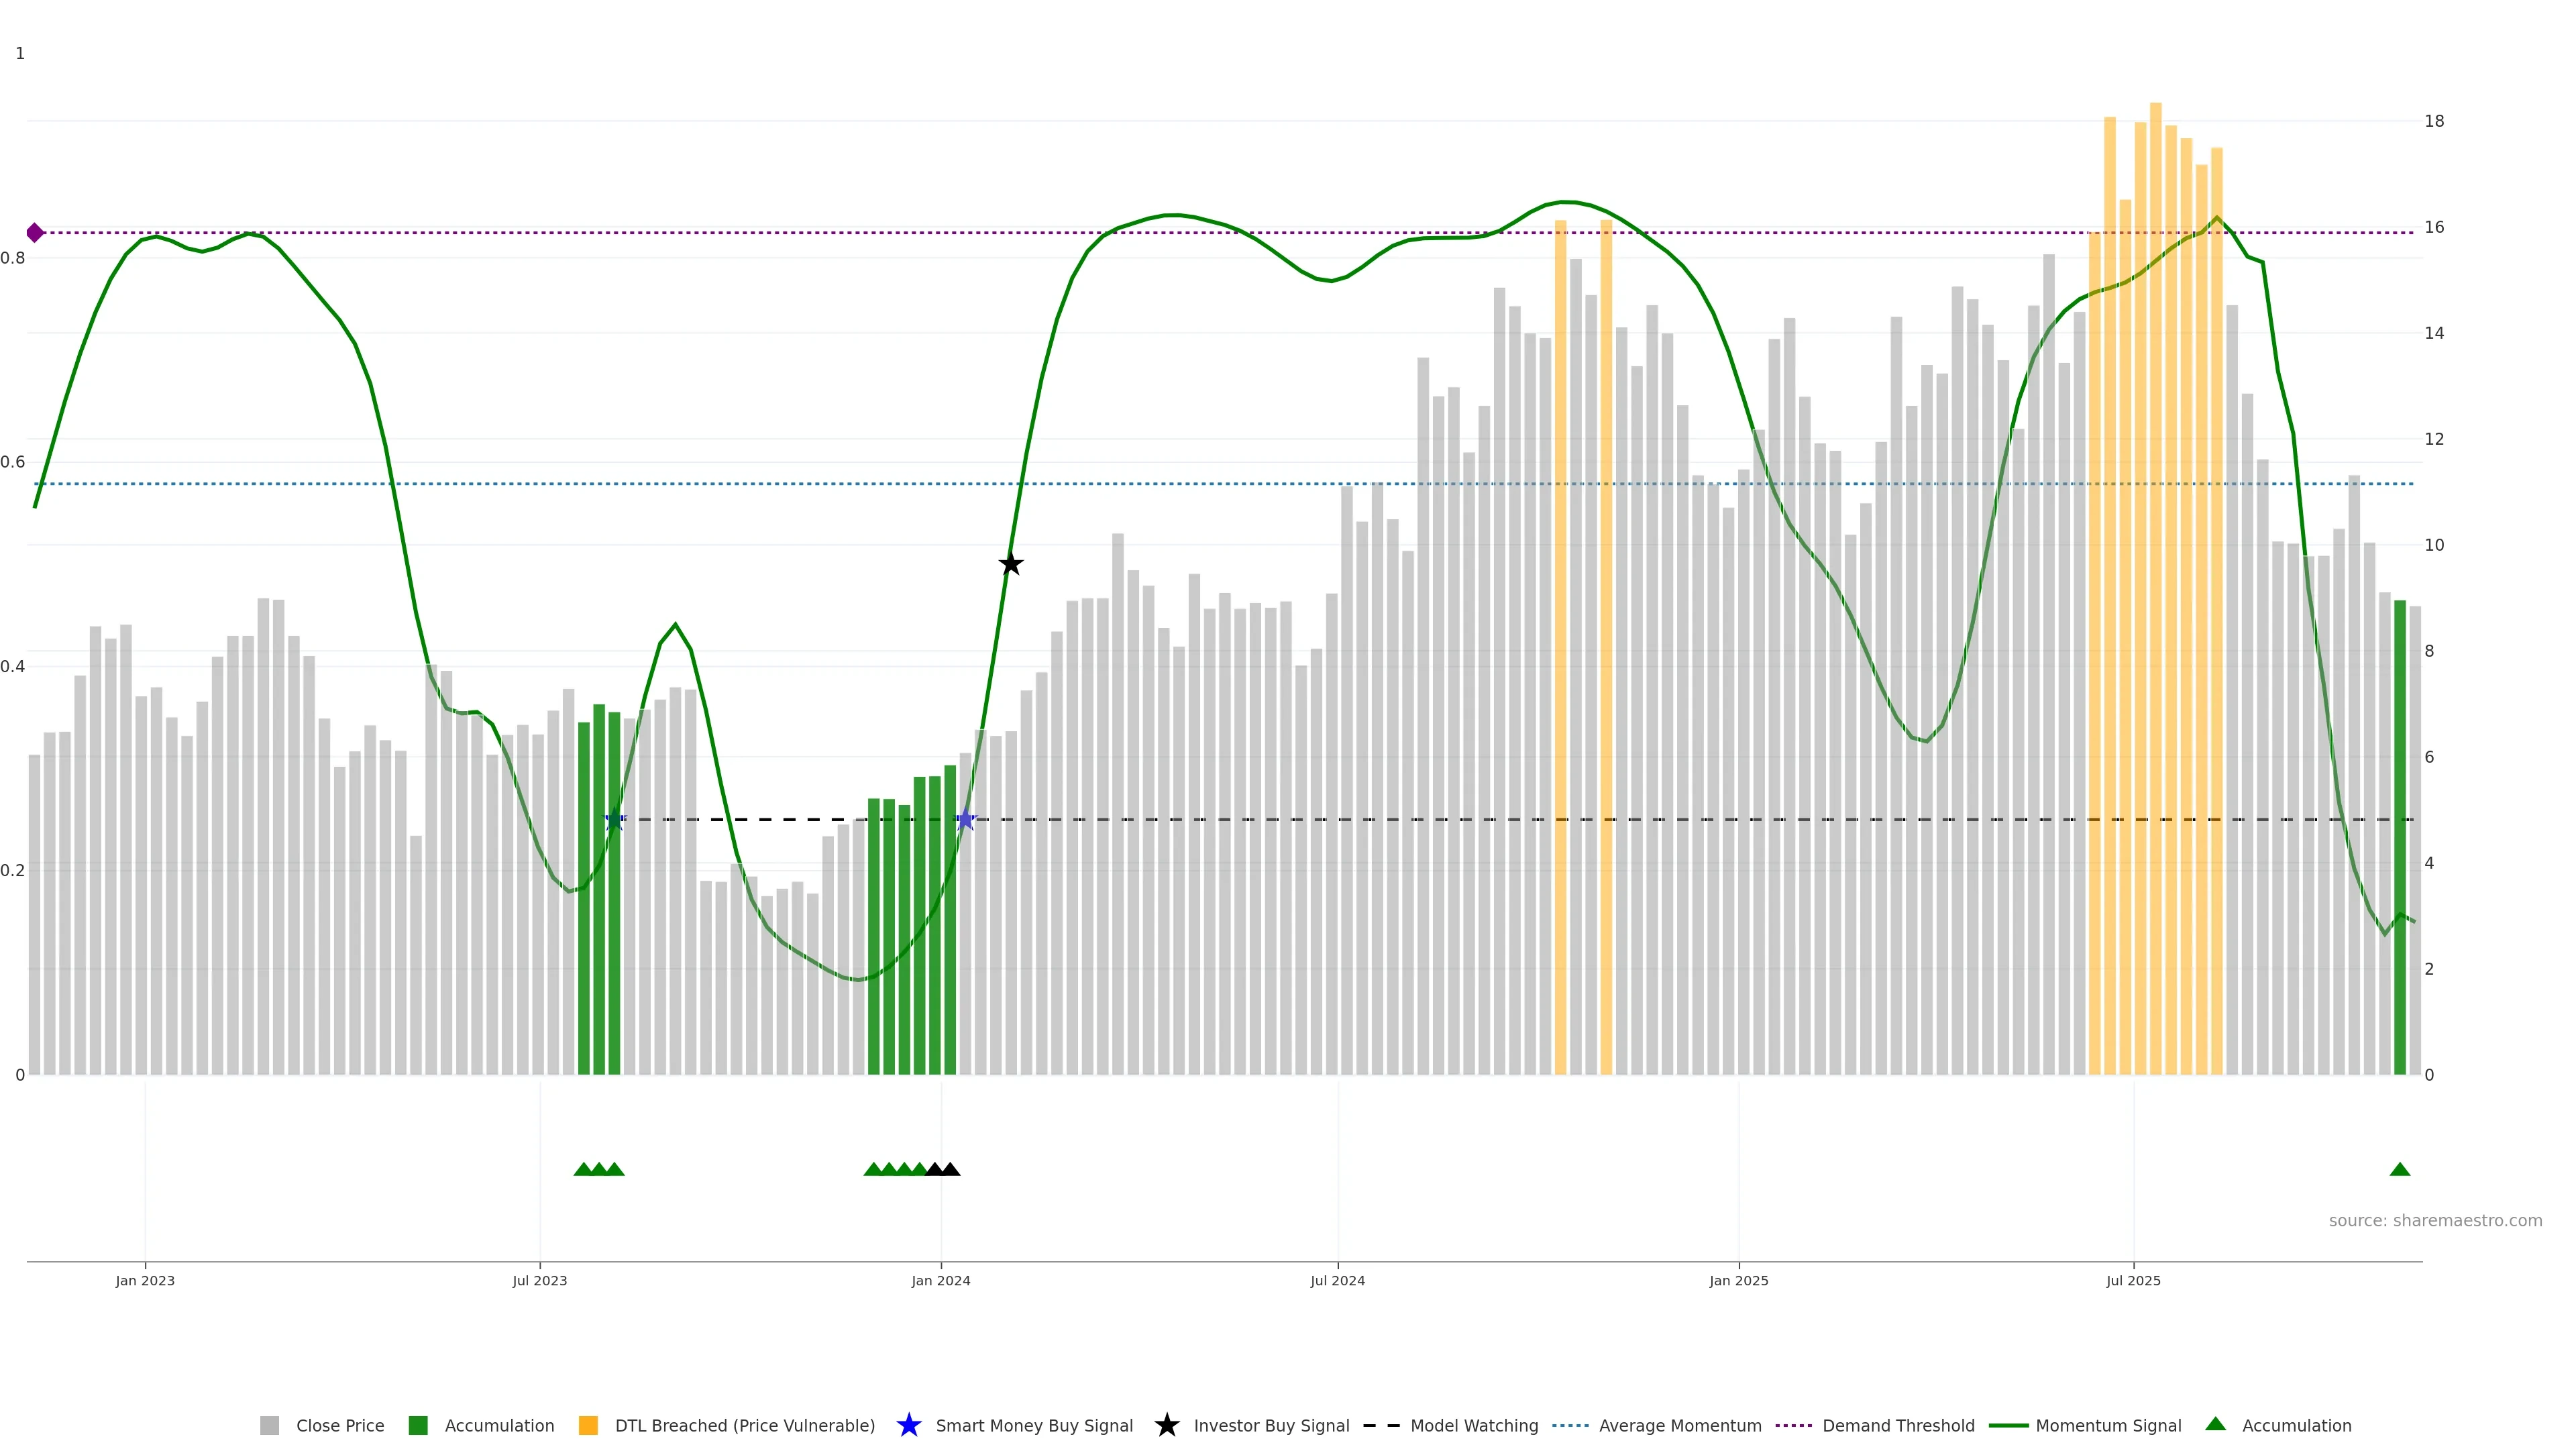The height and width of the screenshot is (1449, 2576).
Task: Click the Jan 2025 axis label
Action: point(1738,1280)
